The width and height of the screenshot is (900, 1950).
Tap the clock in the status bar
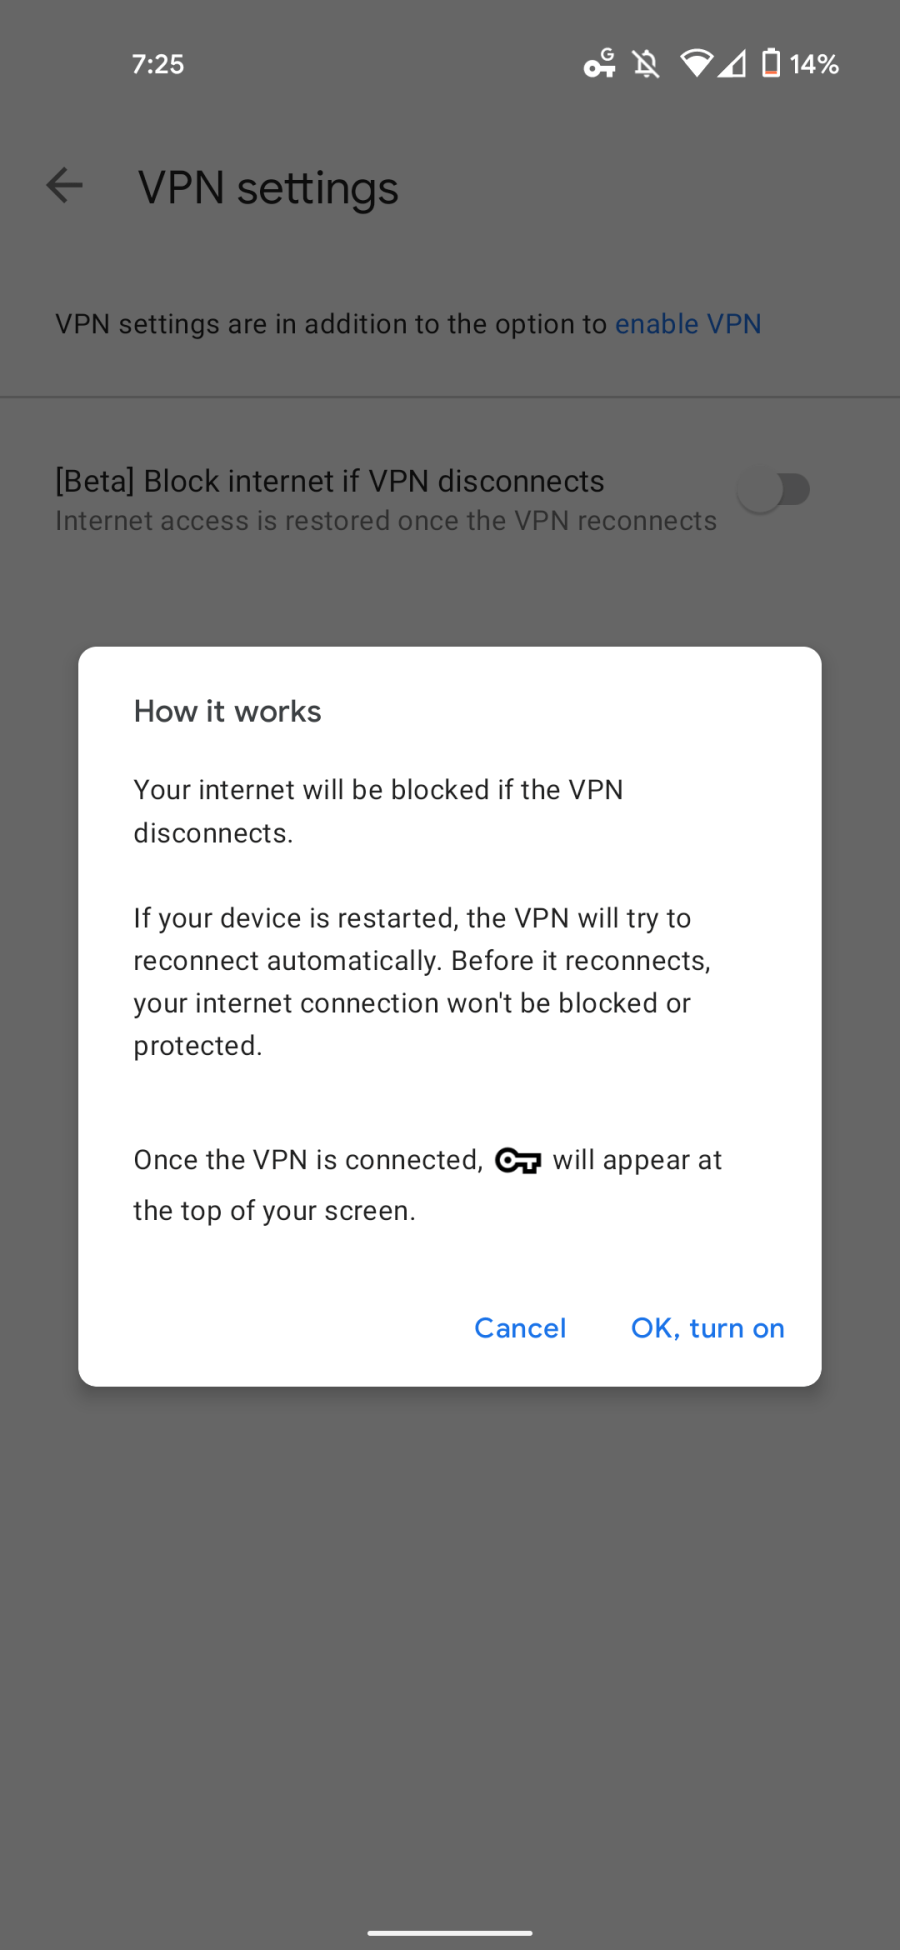[157, 64]
